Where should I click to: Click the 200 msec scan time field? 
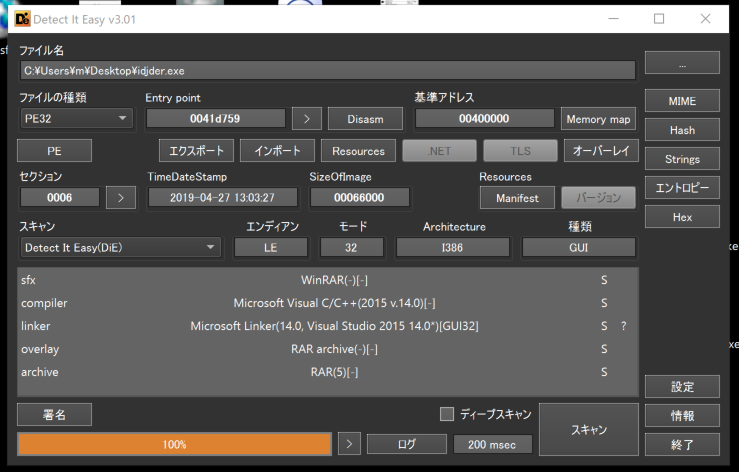[x=493, y=444]
